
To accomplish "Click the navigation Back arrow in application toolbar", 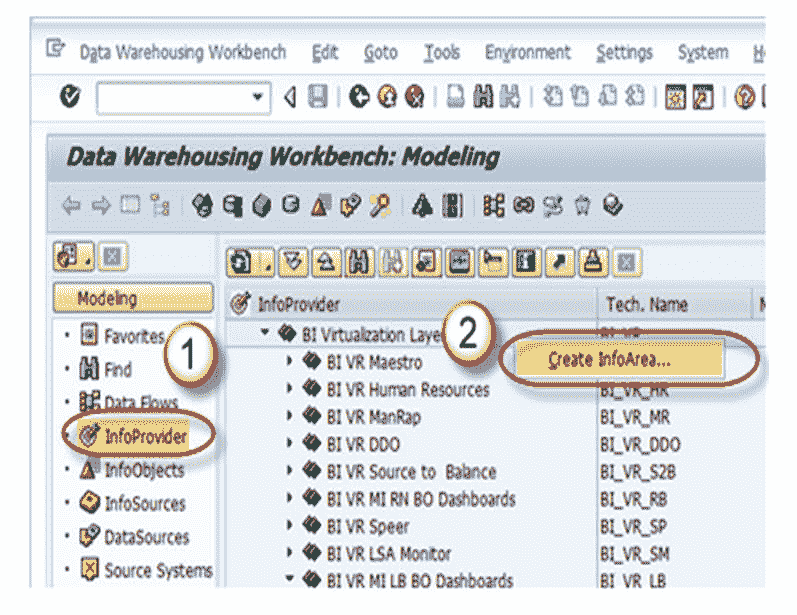I will (x=71, y=206).
